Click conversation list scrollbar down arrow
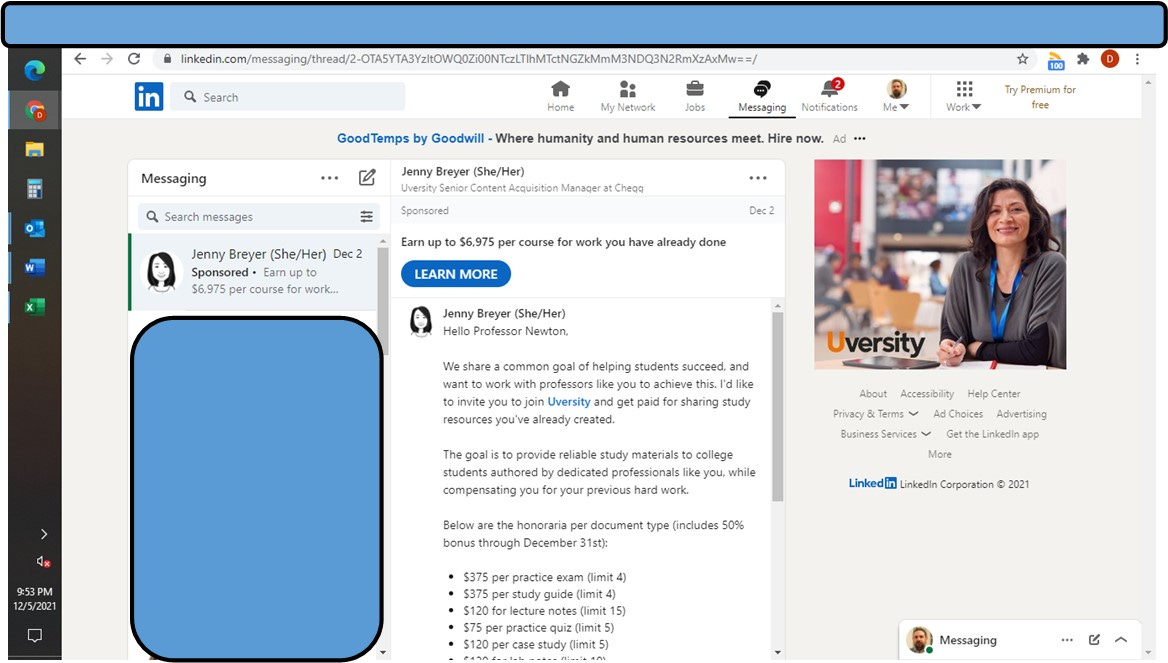The height and width of the screenshot is (663, 1168). pos(383,653)
